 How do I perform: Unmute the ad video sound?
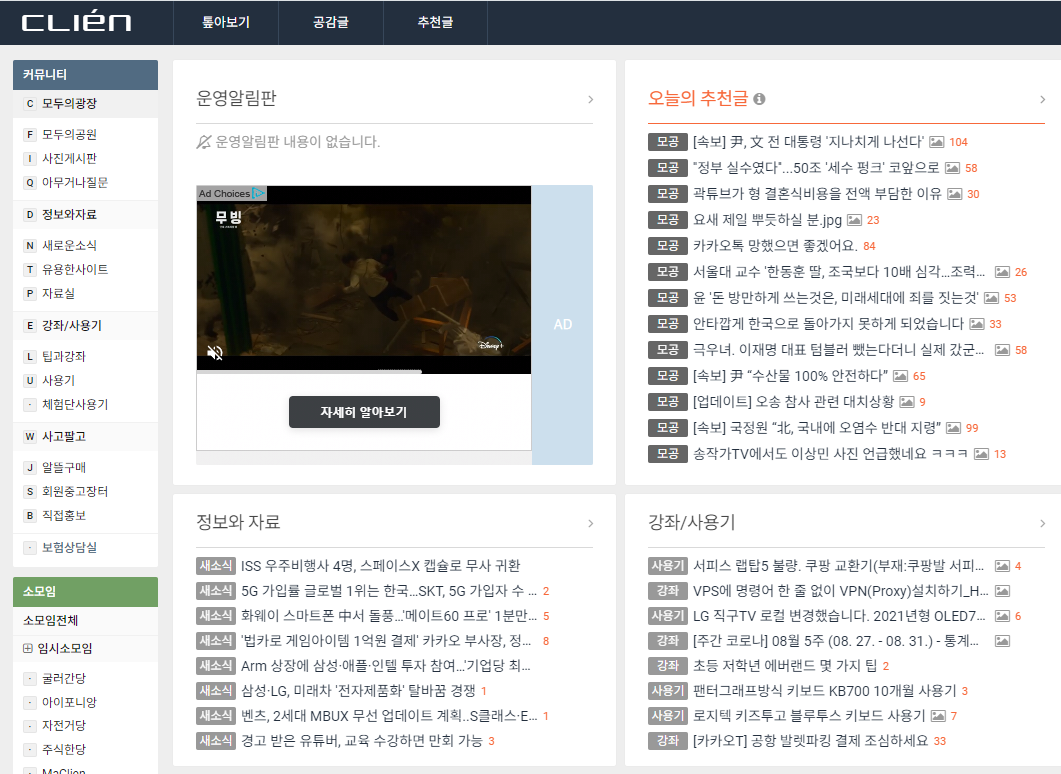tap(215, 352)
